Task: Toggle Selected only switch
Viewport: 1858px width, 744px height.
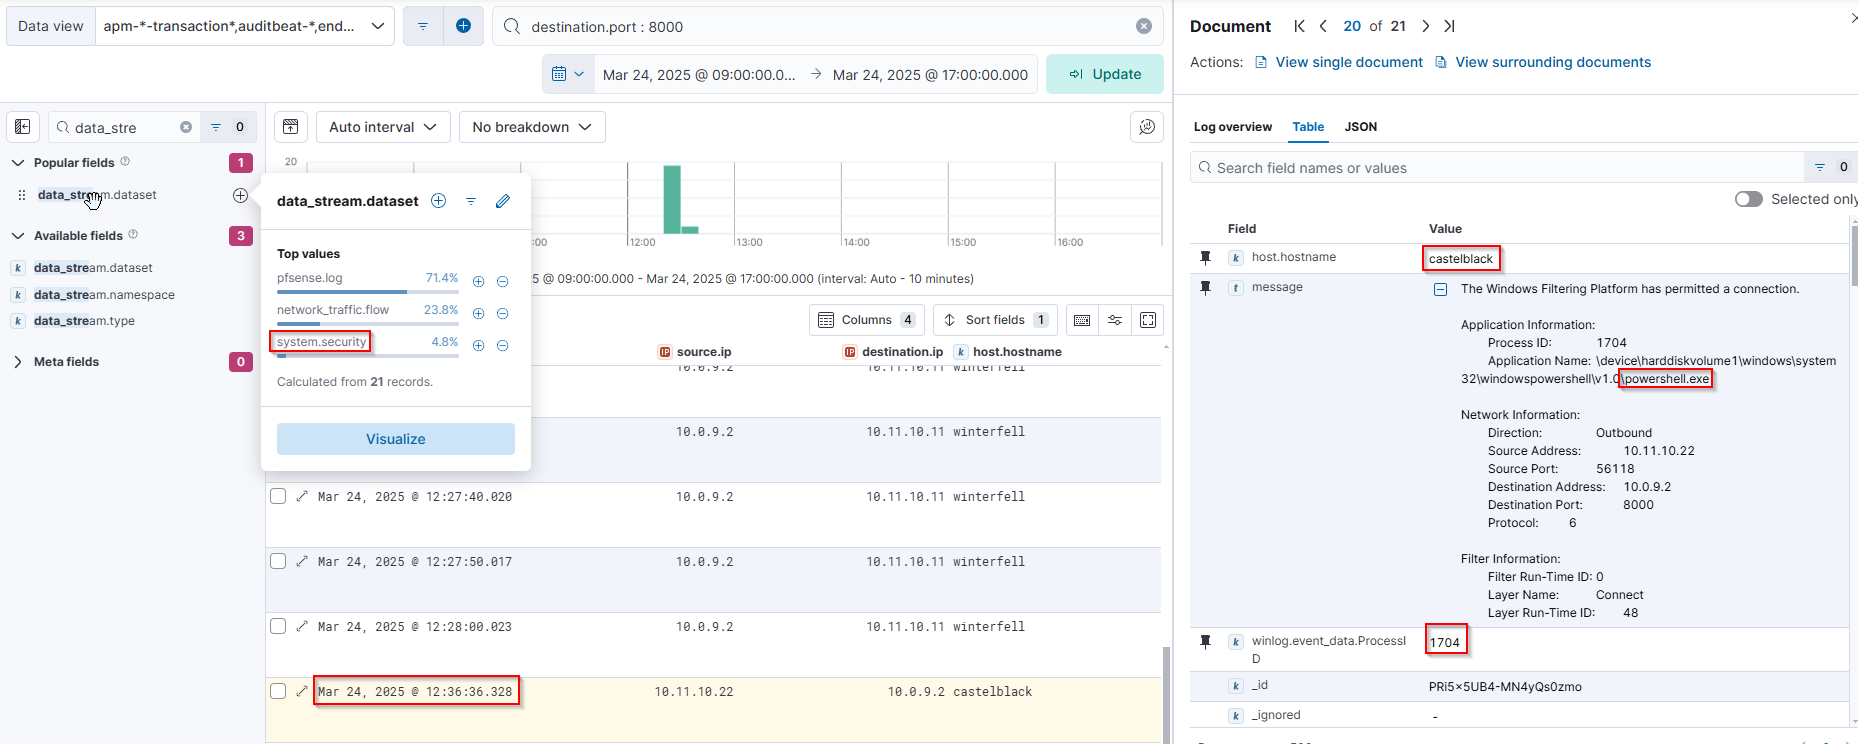Action: click(1749, 199)
